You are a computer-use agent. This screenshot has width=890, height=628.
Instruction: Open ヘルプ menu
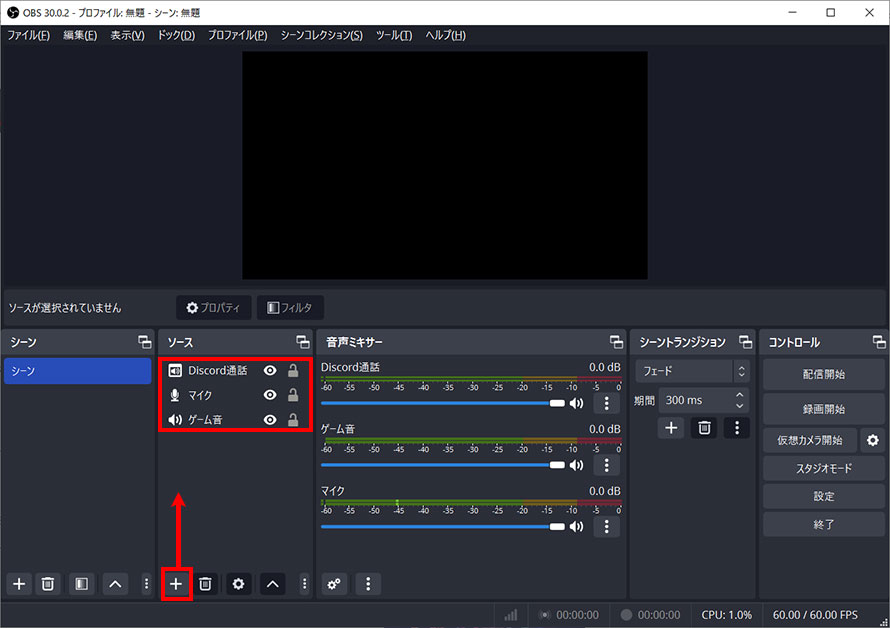[x=446, y=35]
